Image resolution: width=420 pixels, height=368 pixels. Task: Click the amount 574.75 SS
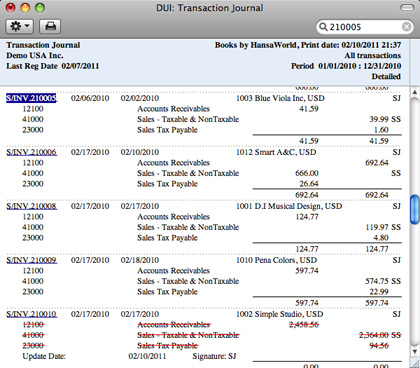[383, 281]
